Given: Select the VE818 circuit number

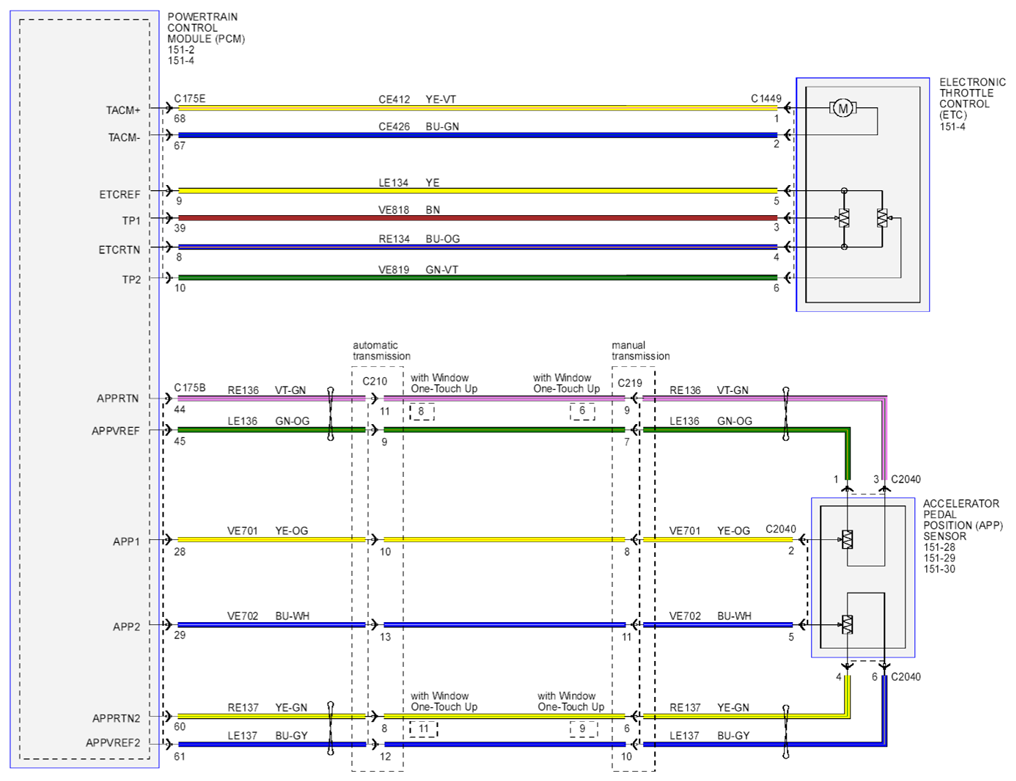Looking at the screenshot, I should click(393, 210).
